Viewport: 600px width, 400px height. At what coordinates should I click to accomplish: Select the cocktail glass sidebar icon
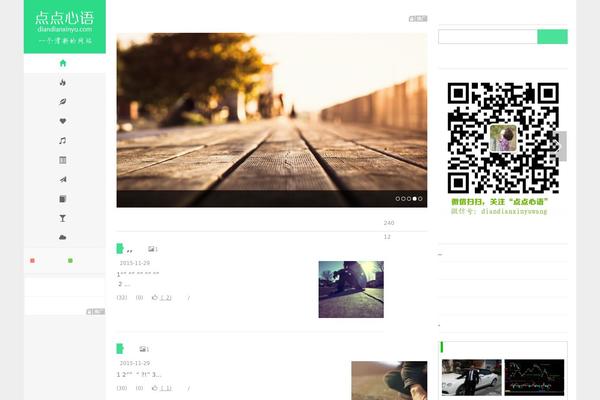point(63,218)
